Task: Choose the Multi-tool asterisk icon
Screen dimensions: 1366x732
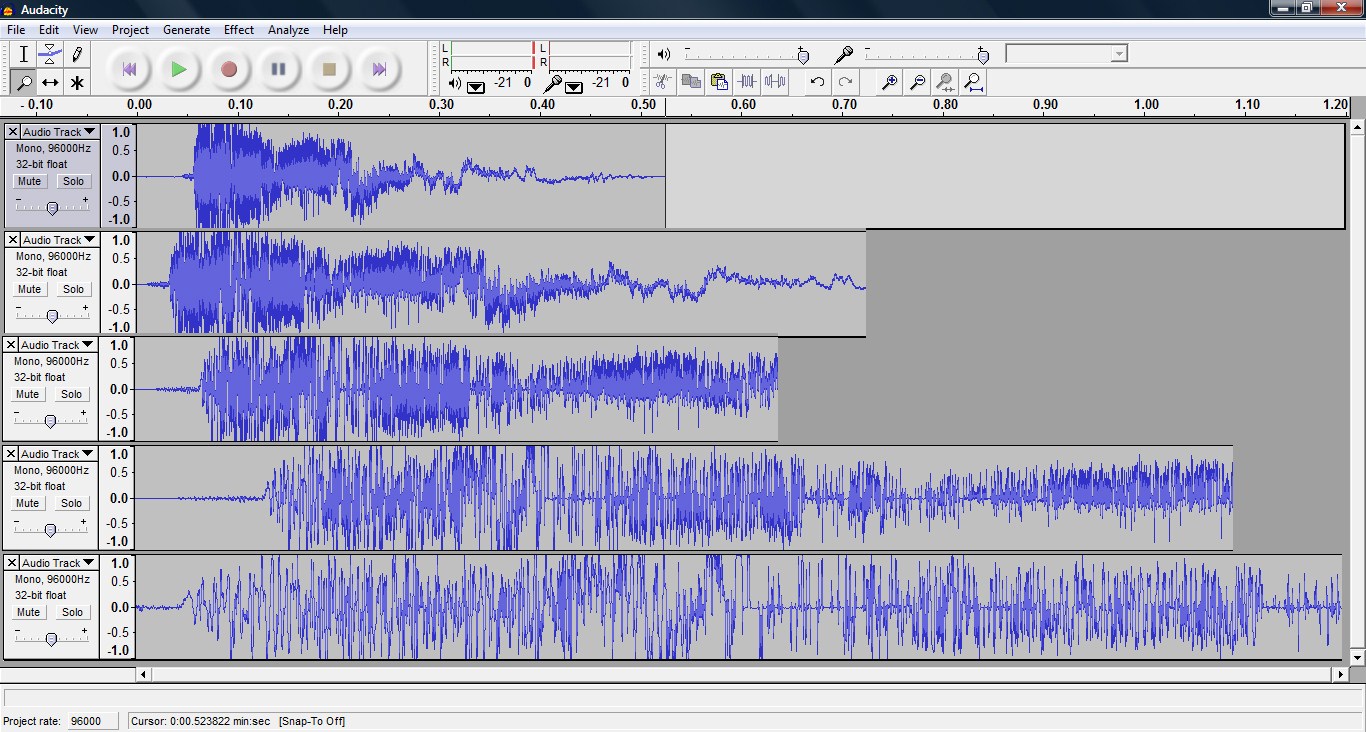Action: 76,82
